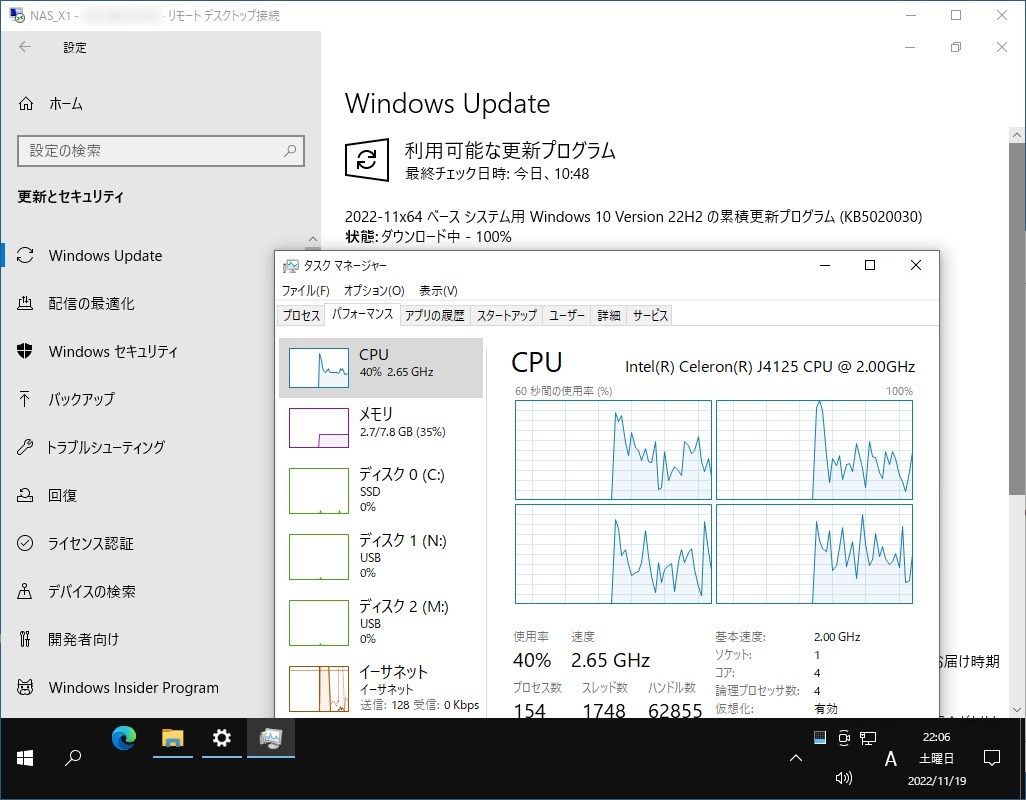Open File Explorer from taskbar
Screen dimensions: 1026x800
point(173,738)
